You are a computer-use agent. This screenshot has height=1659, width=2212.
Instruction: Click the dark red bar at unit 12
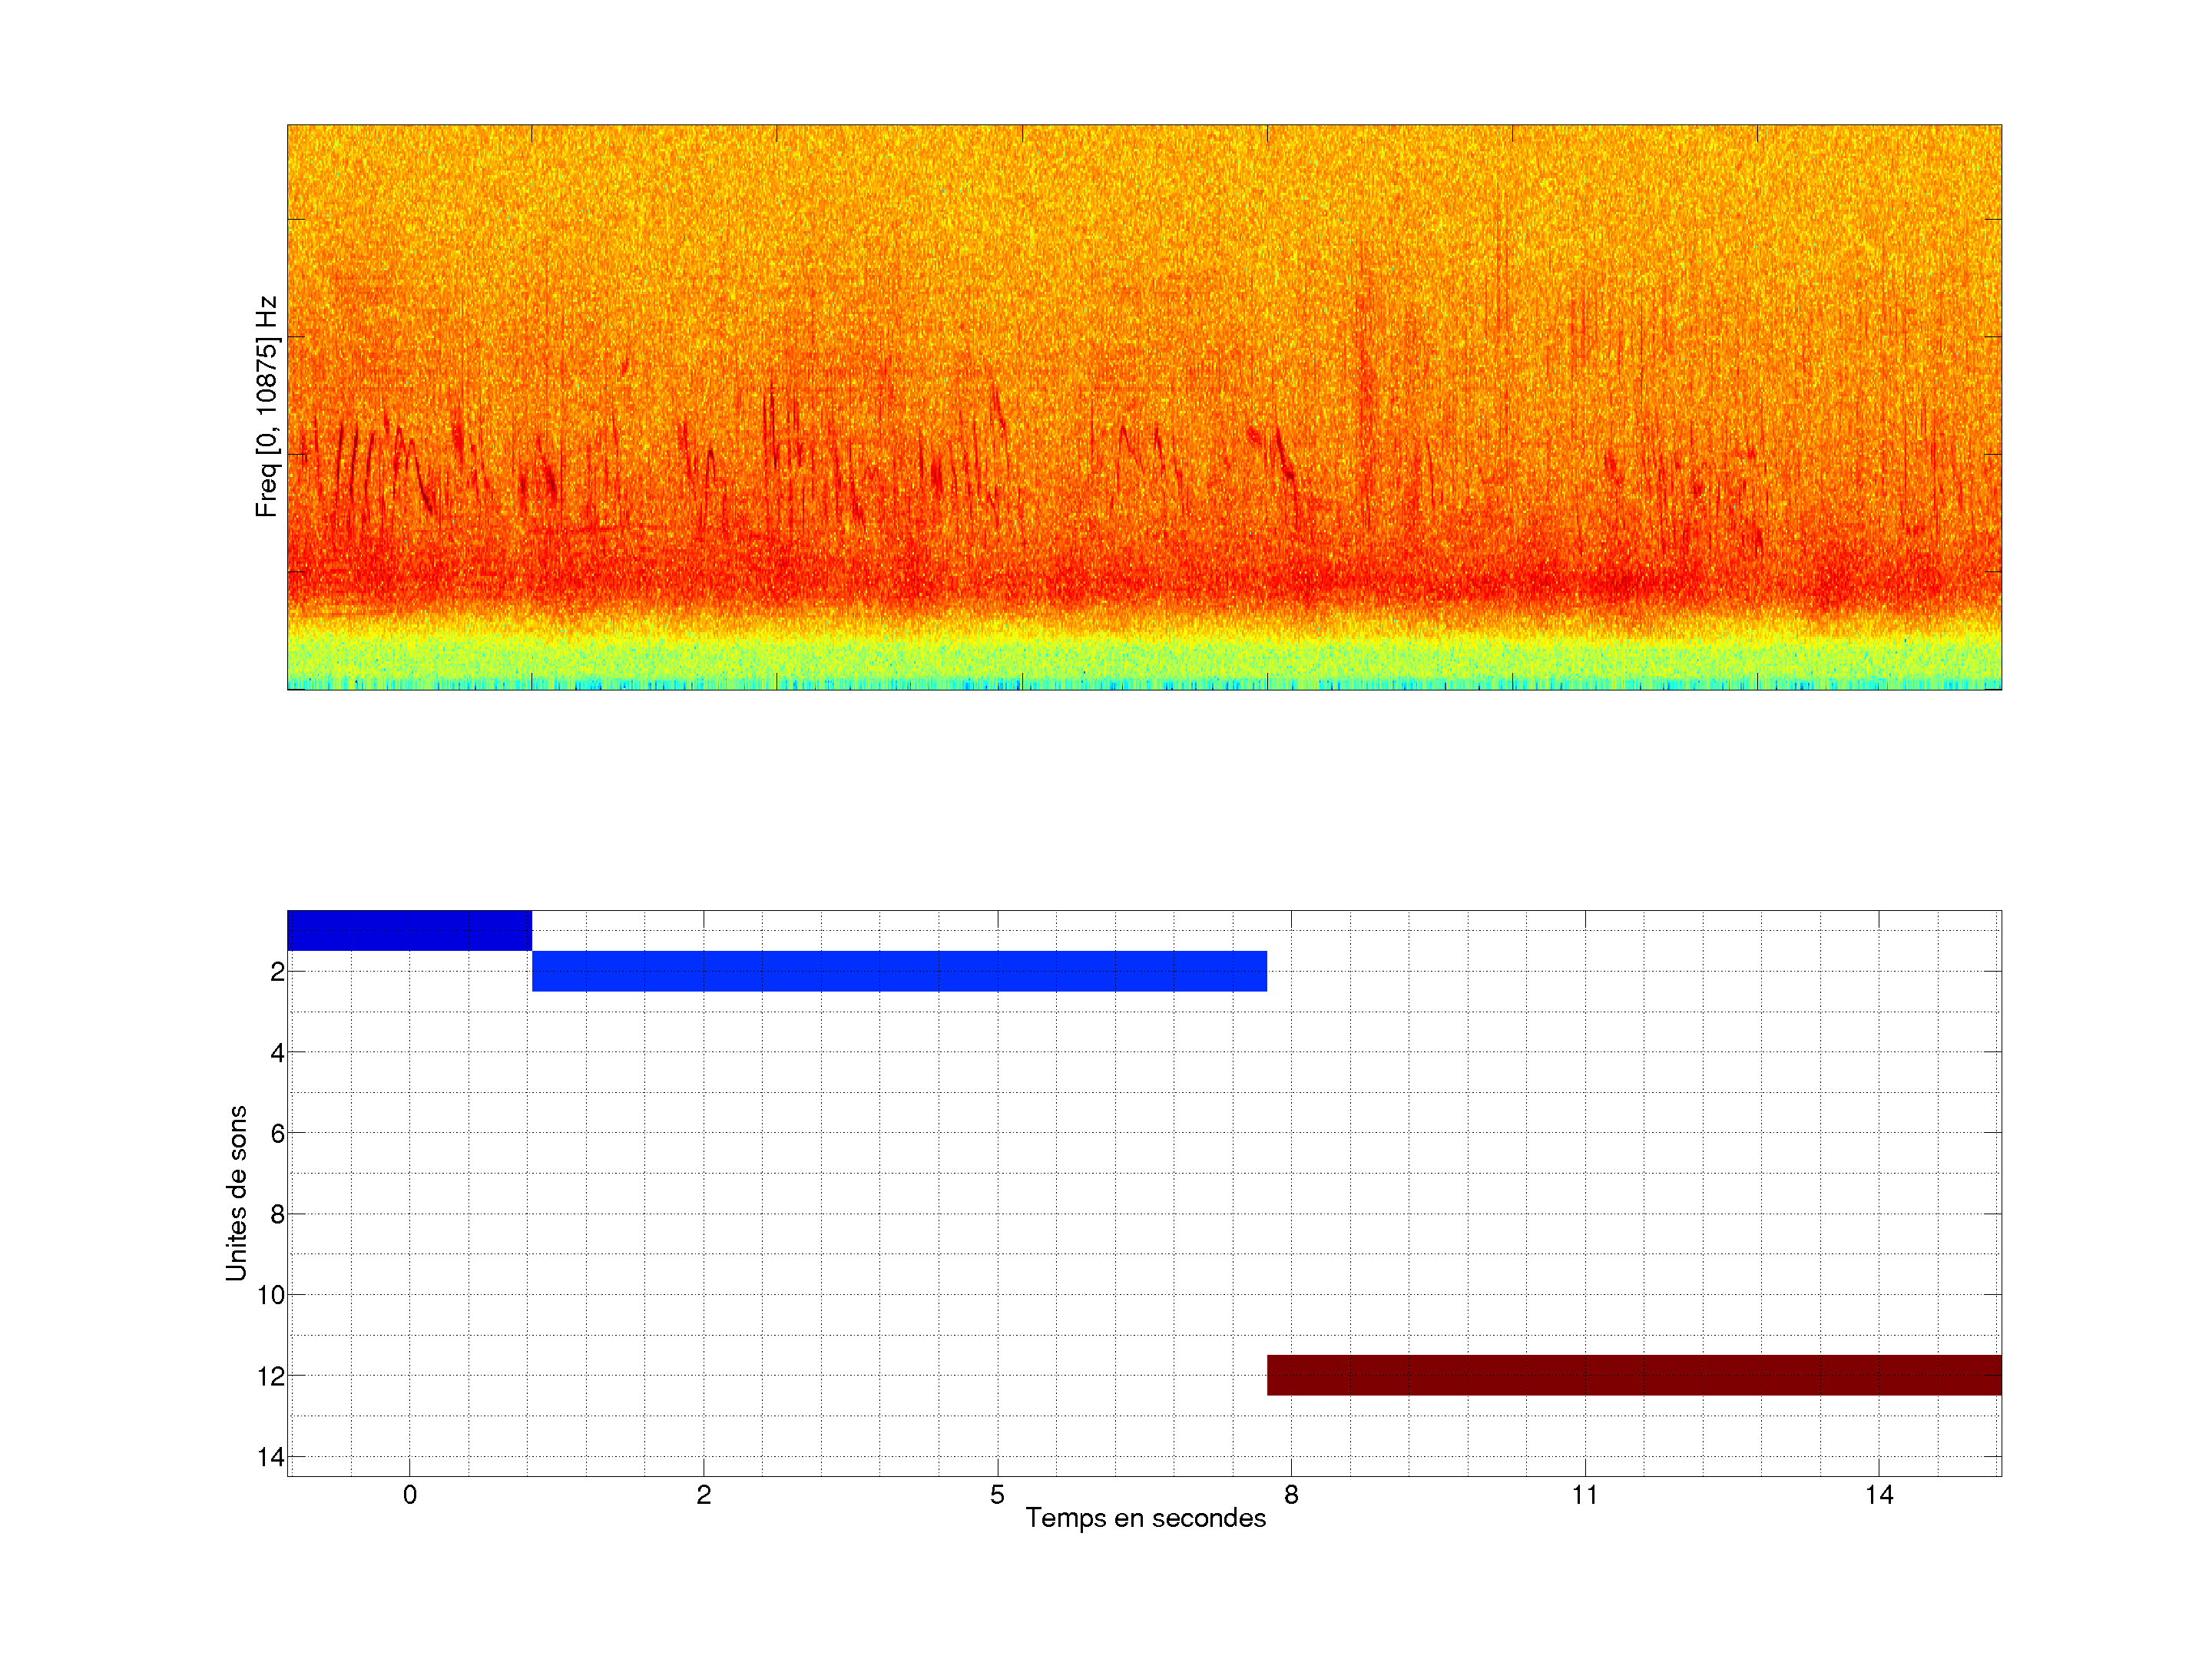point(1634,1375)
